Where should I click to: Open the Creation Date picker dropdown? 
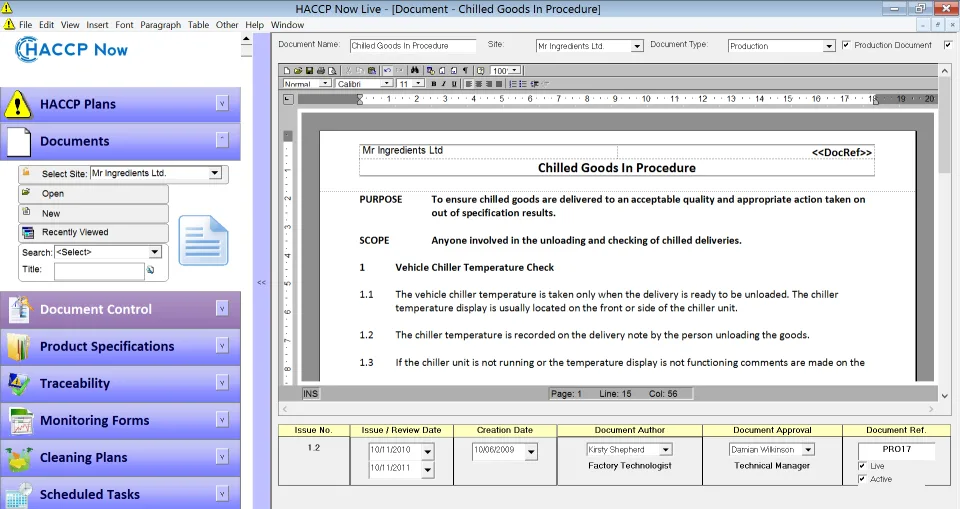pyautogui.click(x=531, y=452)
